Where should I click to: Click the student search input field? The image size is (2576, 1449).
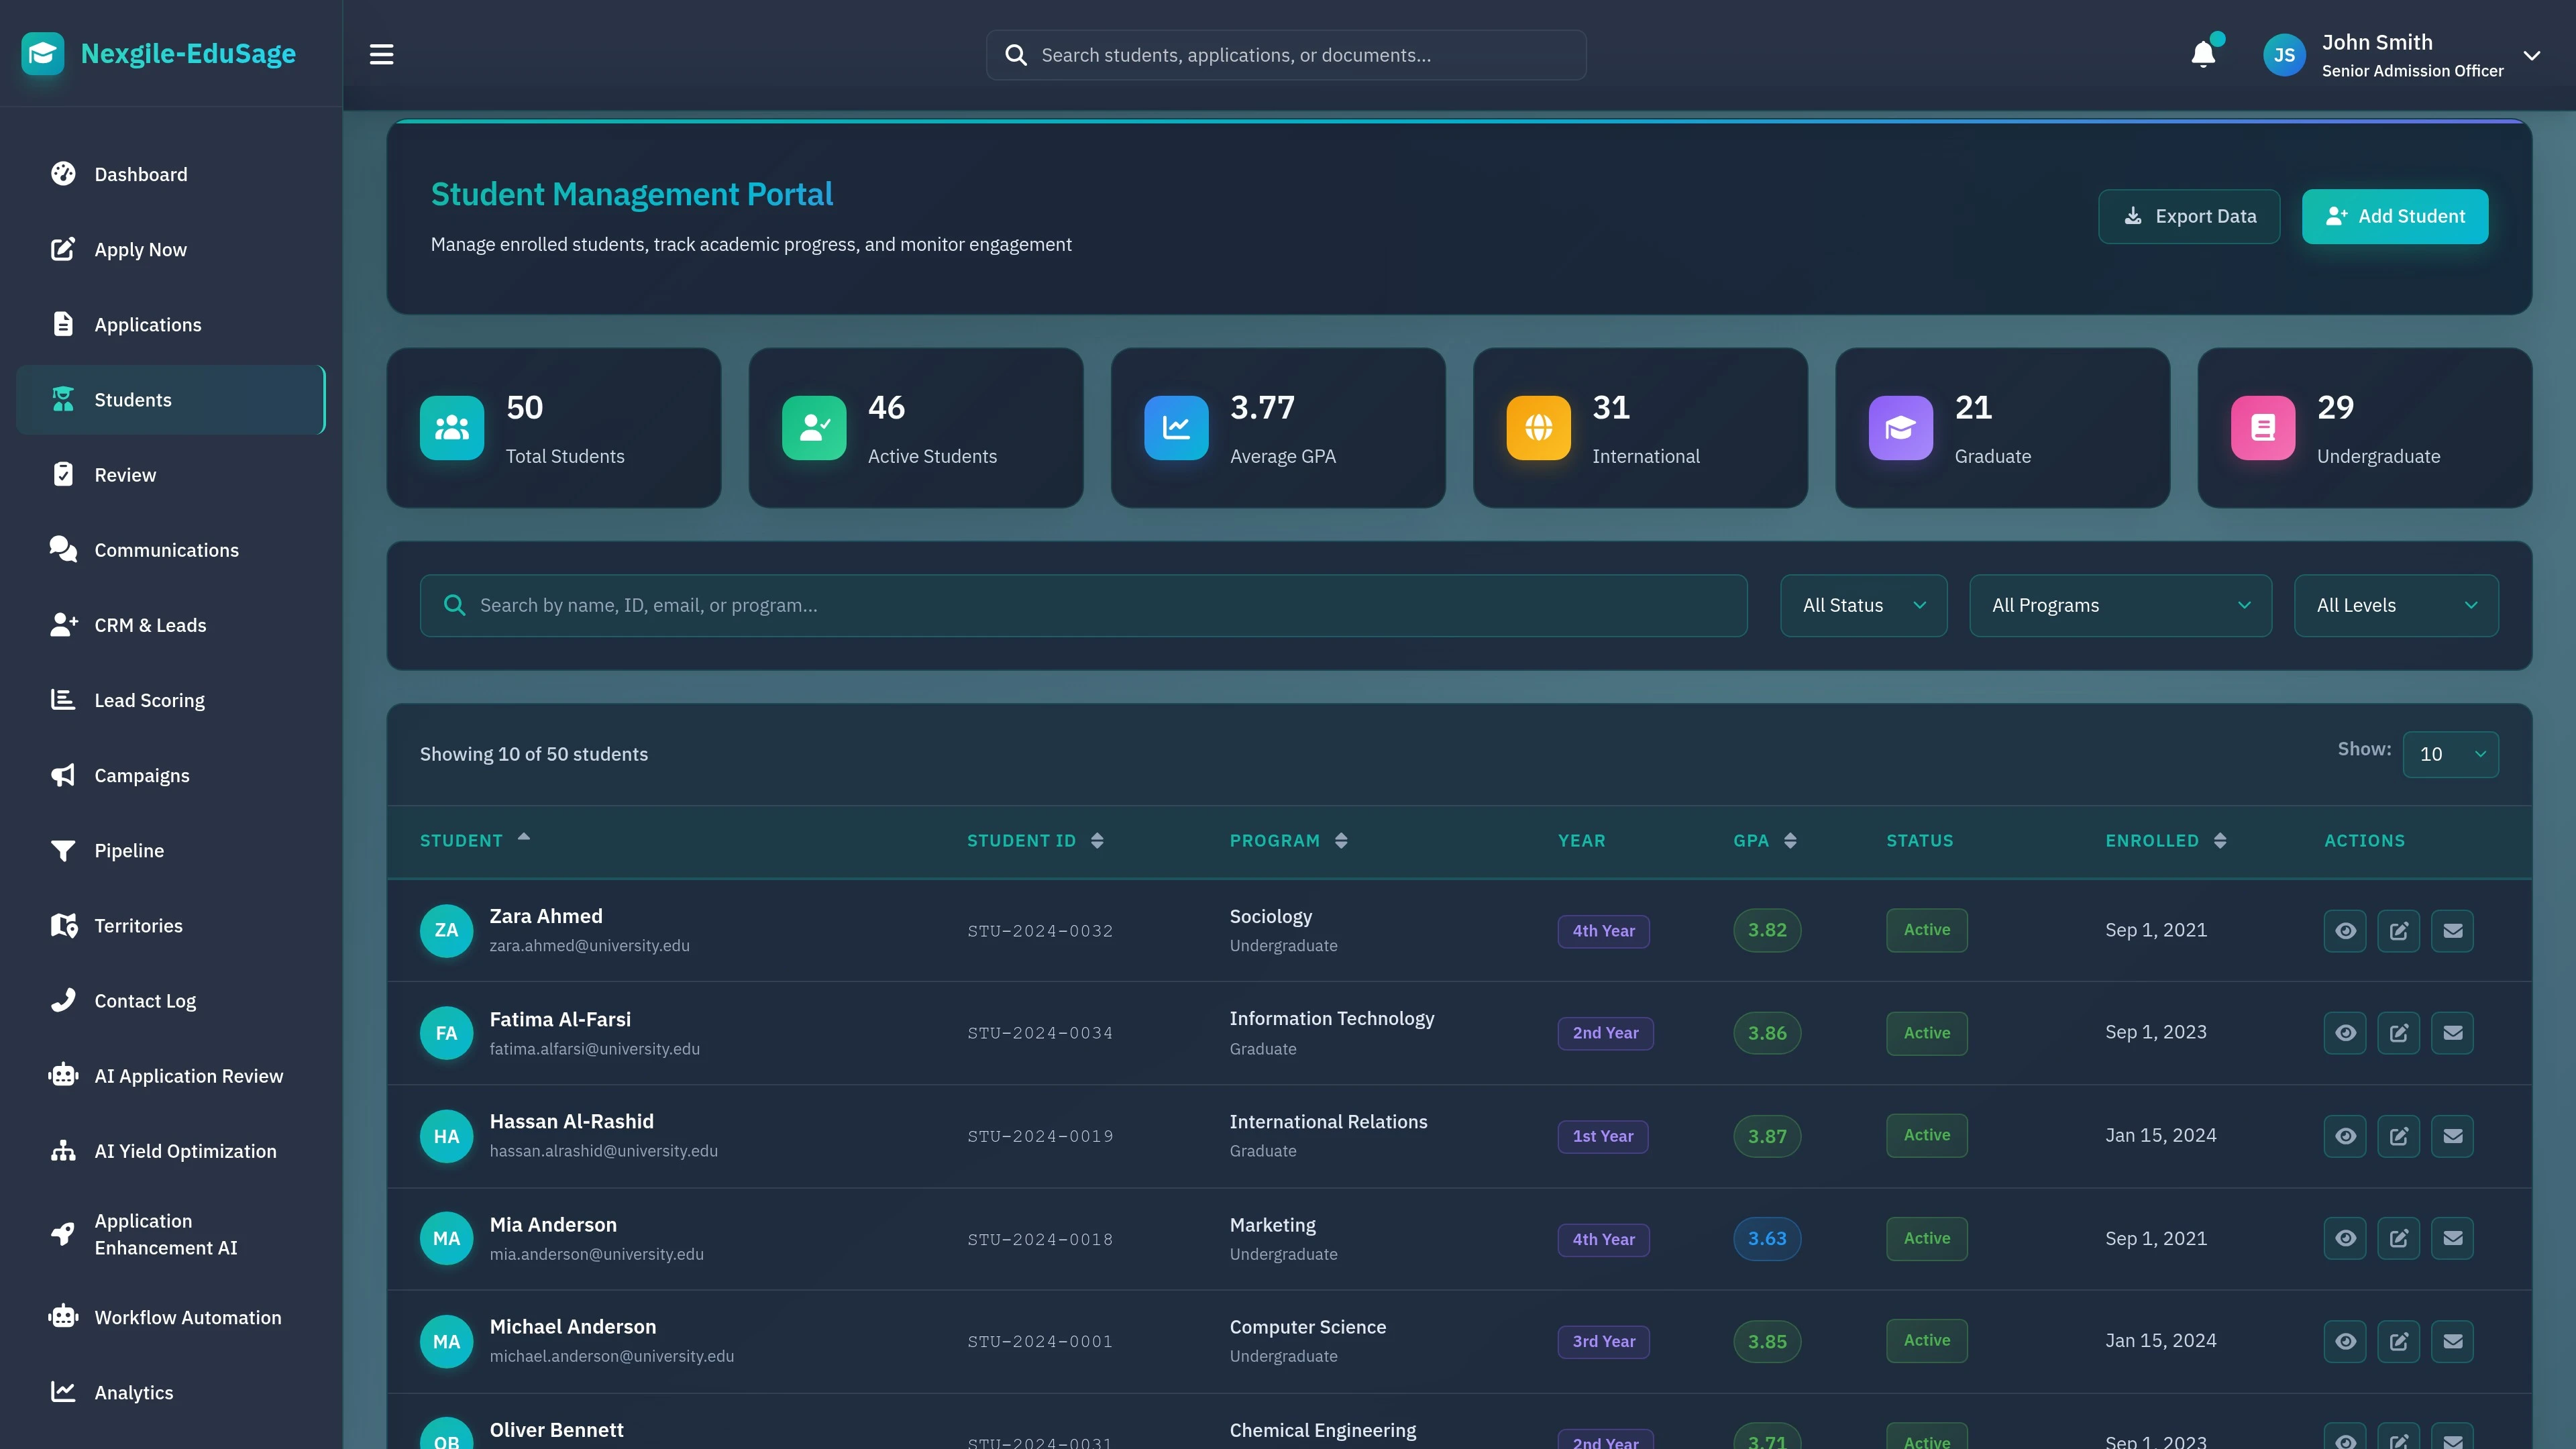pyautogui.click(x=1083, y=605)
